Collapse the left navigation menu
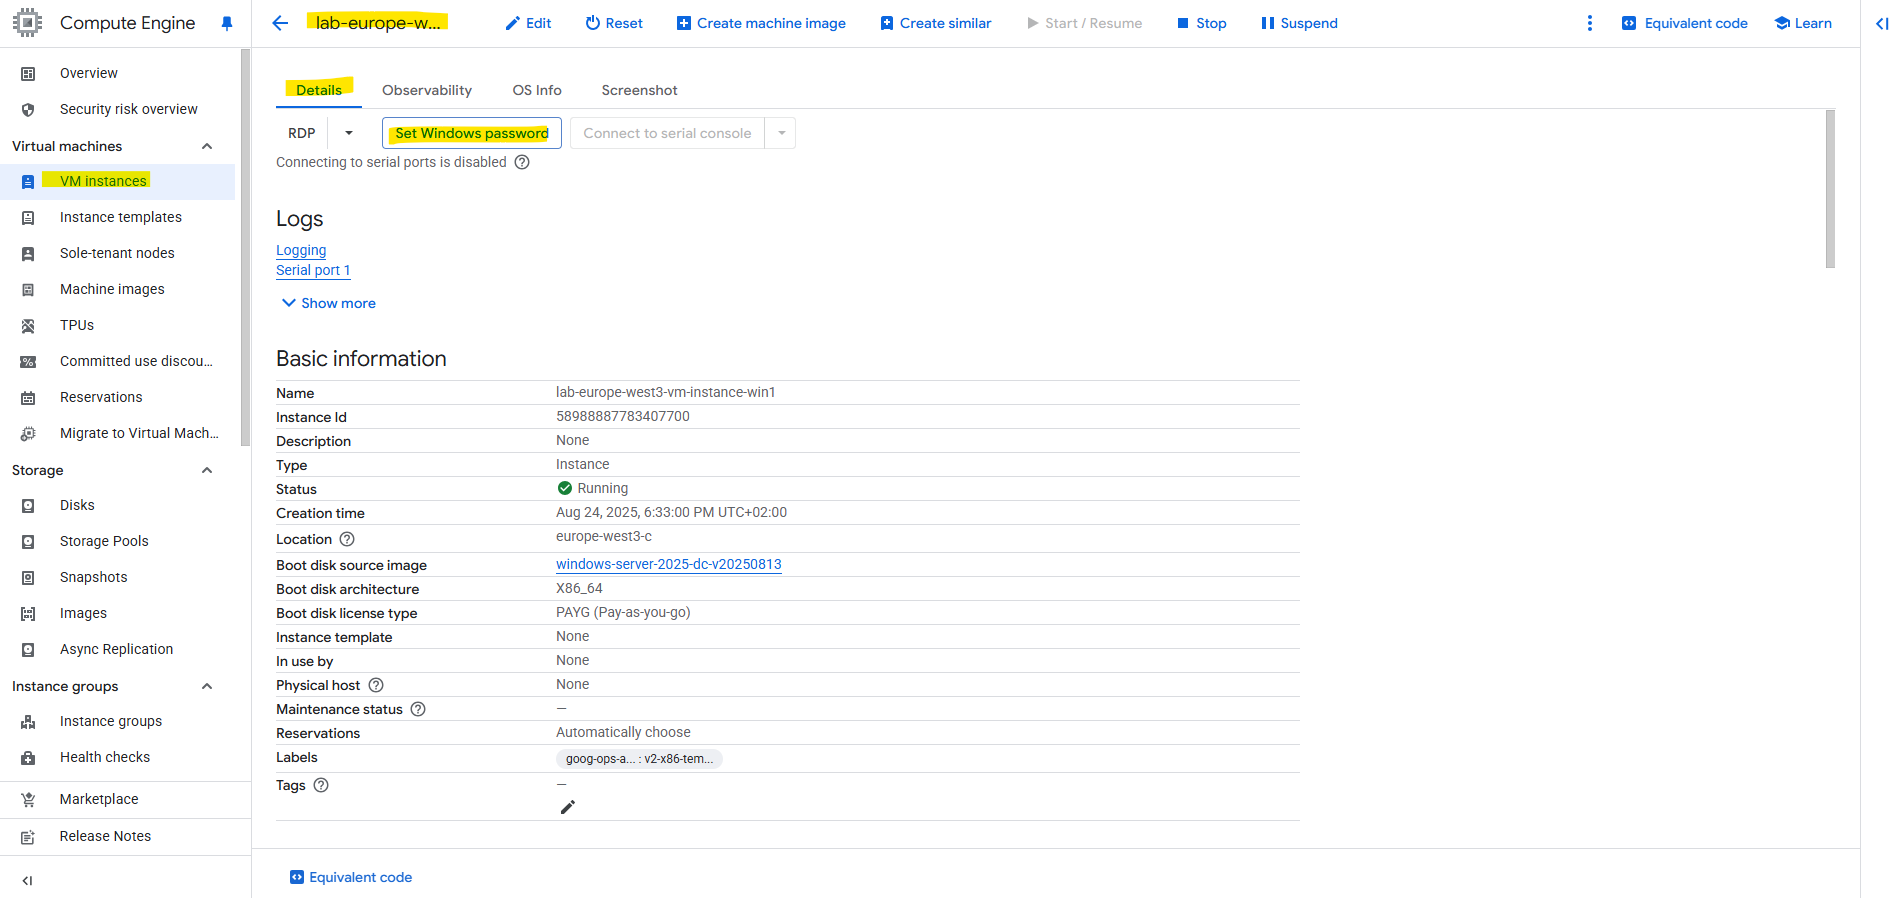Viewport: 1893px width, 898px height. (x=27, y=881)
